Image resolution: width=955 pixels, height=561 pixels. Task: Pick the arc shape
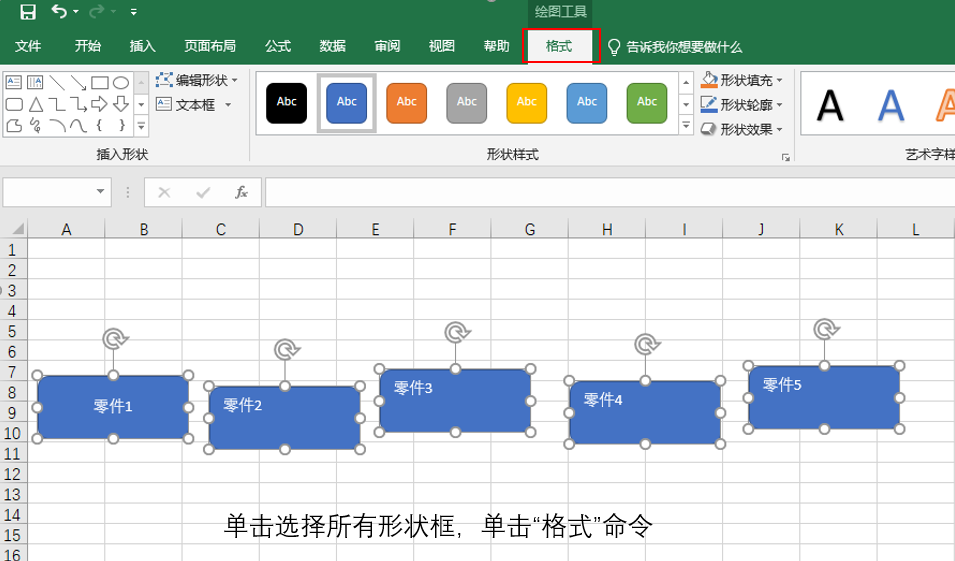point(57,125)
